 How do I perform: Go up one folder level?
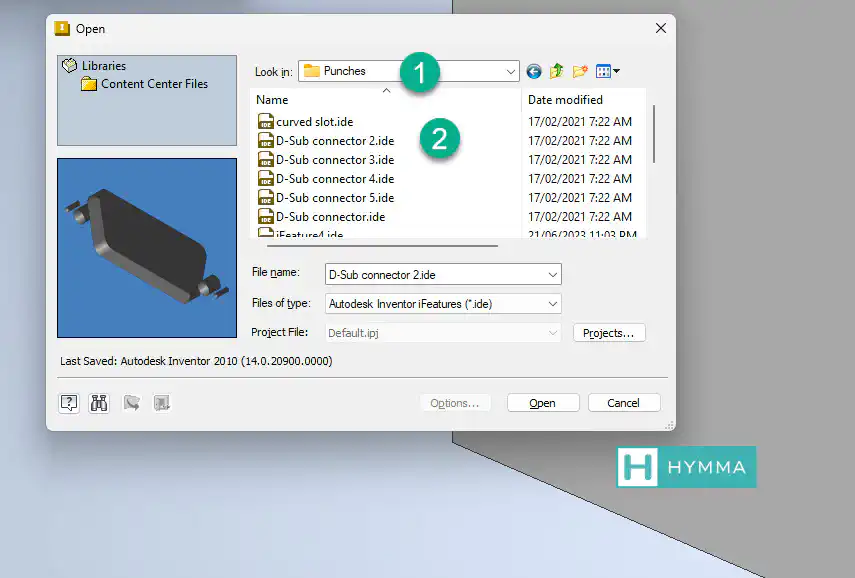pos(556,71)
